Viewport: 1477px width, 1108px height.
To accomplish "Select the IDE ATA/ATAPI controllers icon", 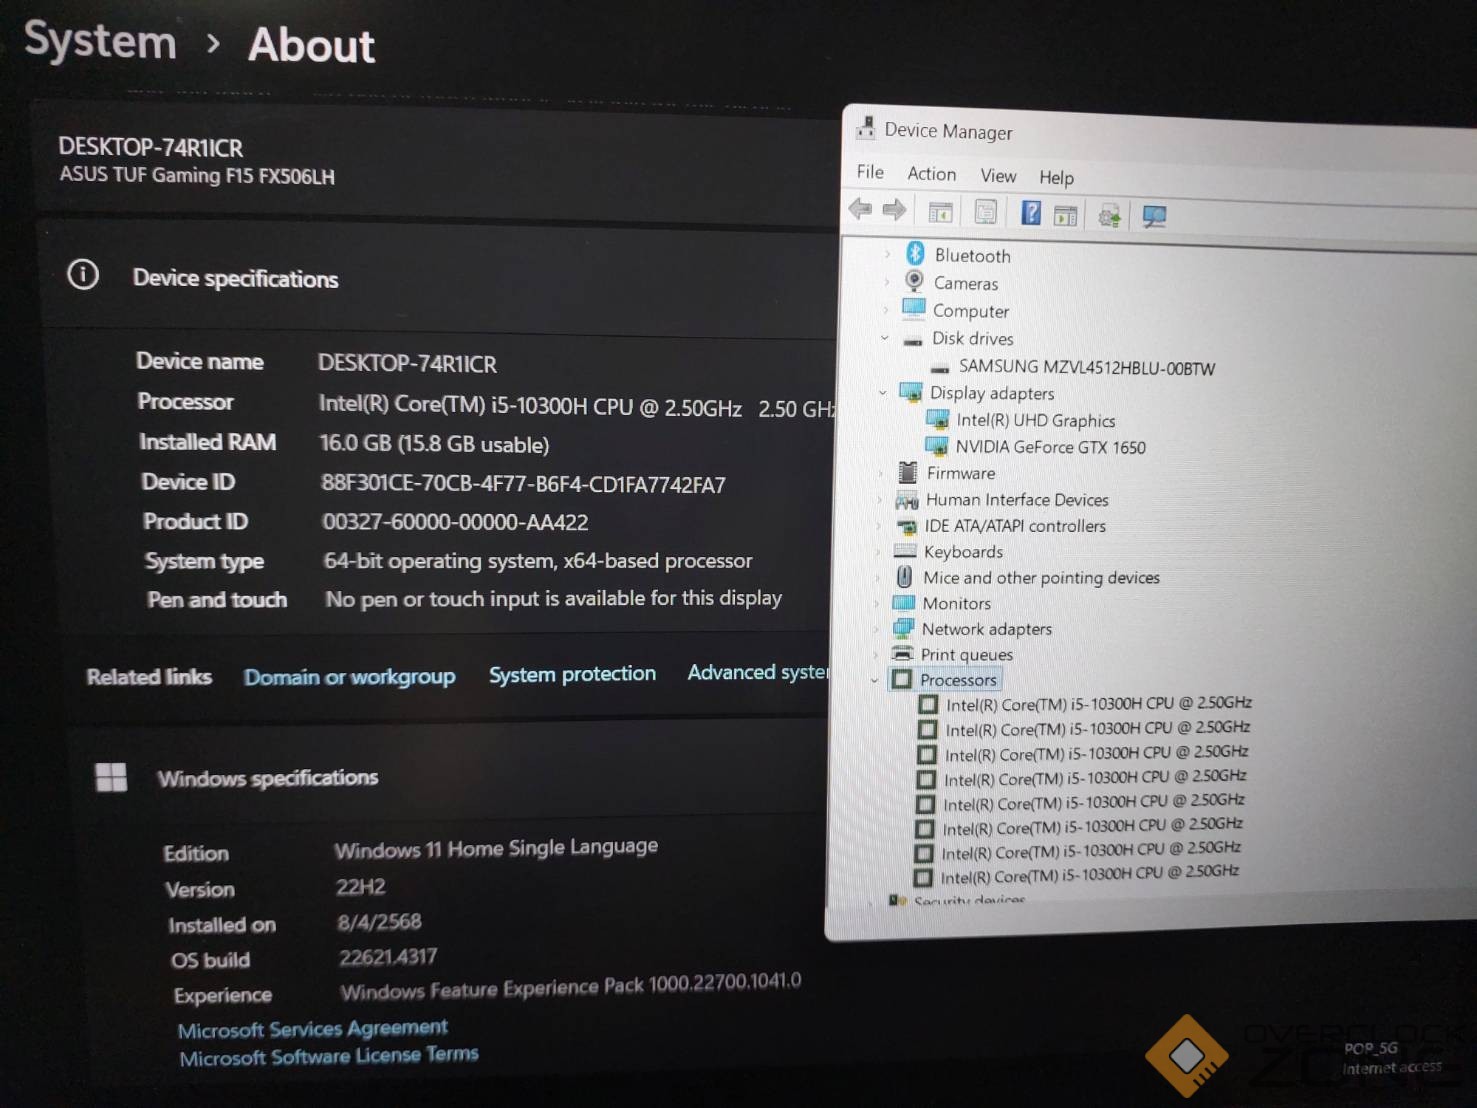I will tap(906, 526).
